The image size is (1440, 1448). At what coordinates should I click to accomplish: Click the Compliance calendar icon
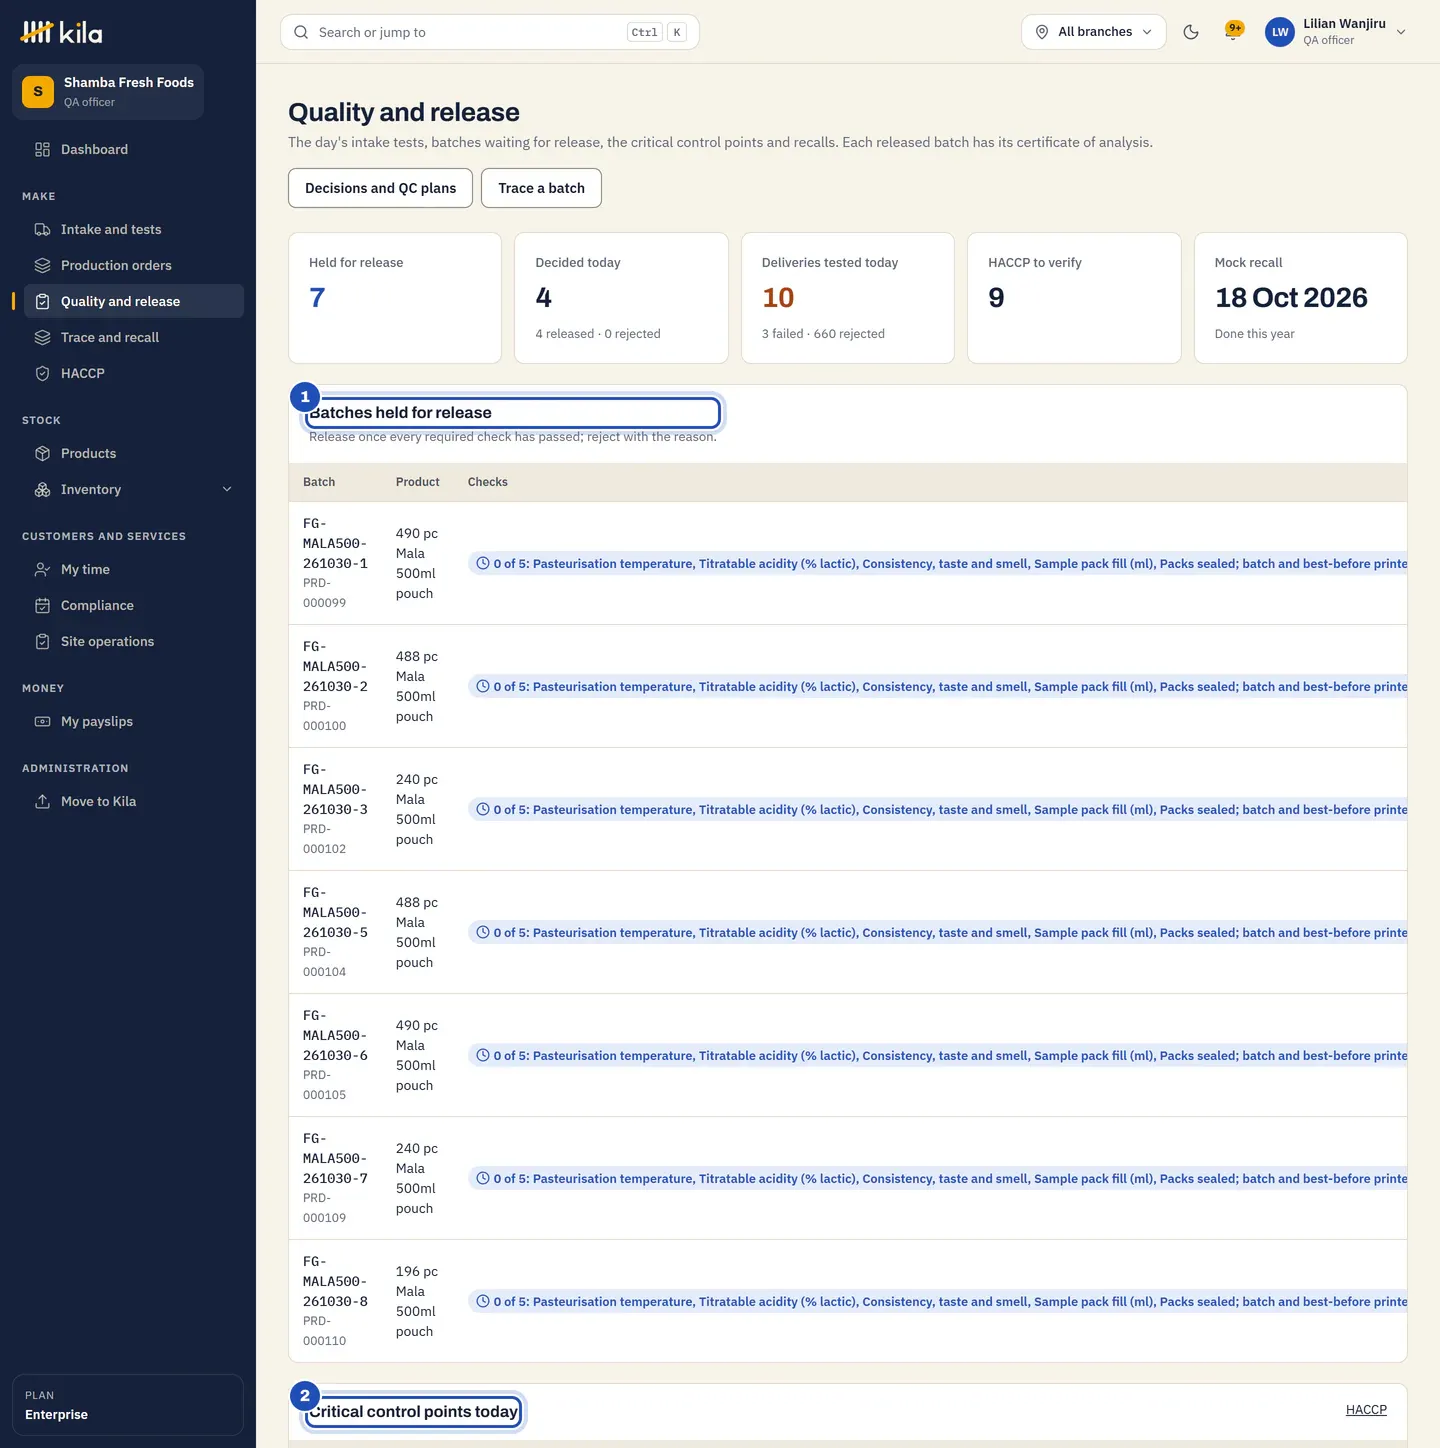click(x=42, y=605)
